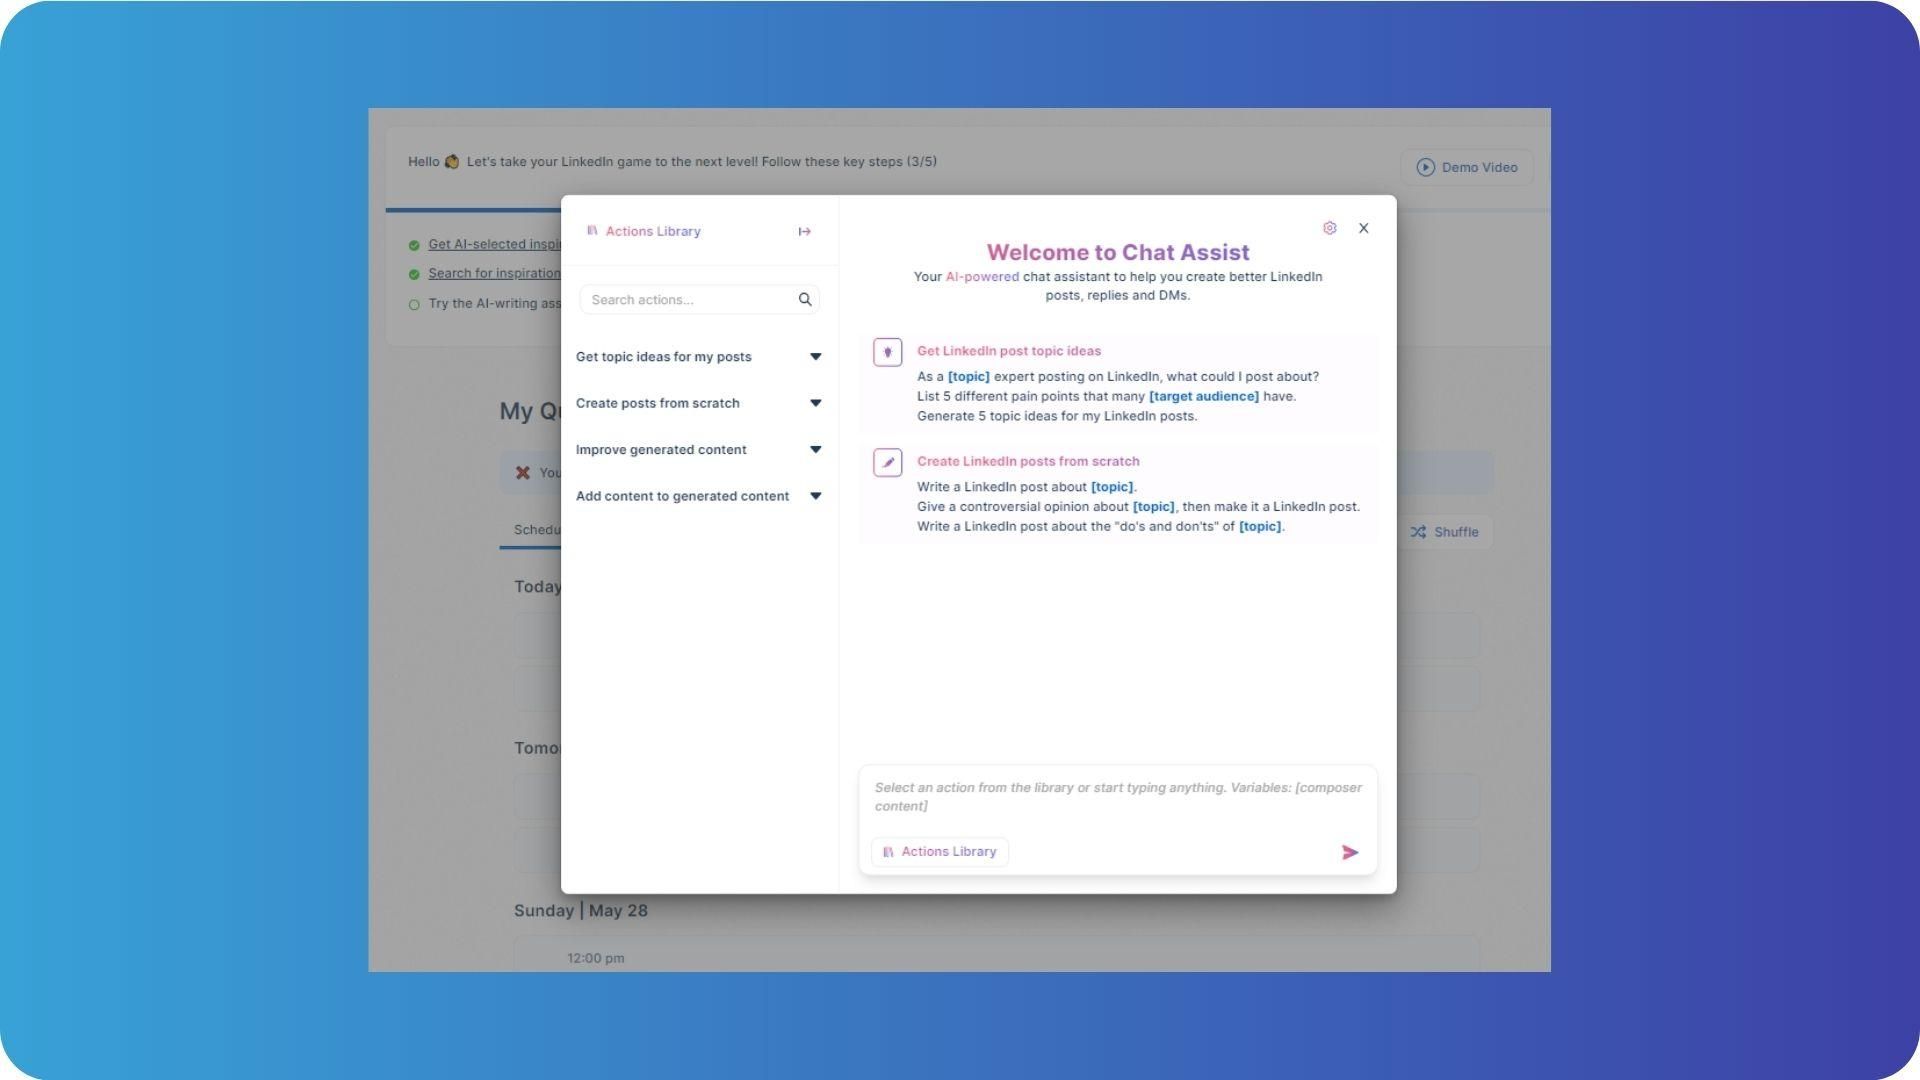Click the [target audience] variable placeholder

[1203, 396]
